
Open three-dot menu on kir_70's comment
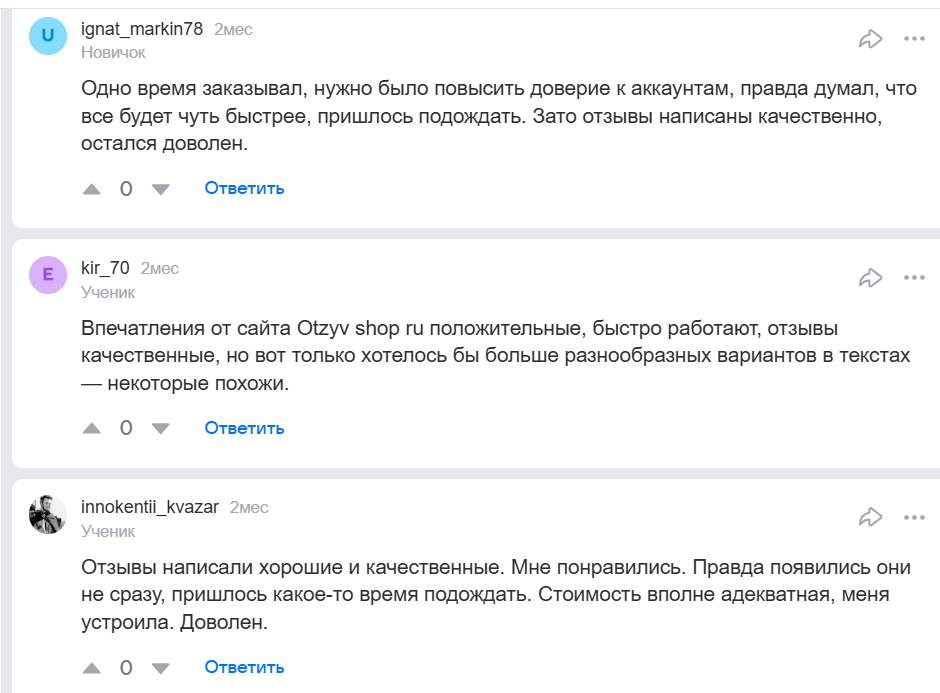[914, 278]
